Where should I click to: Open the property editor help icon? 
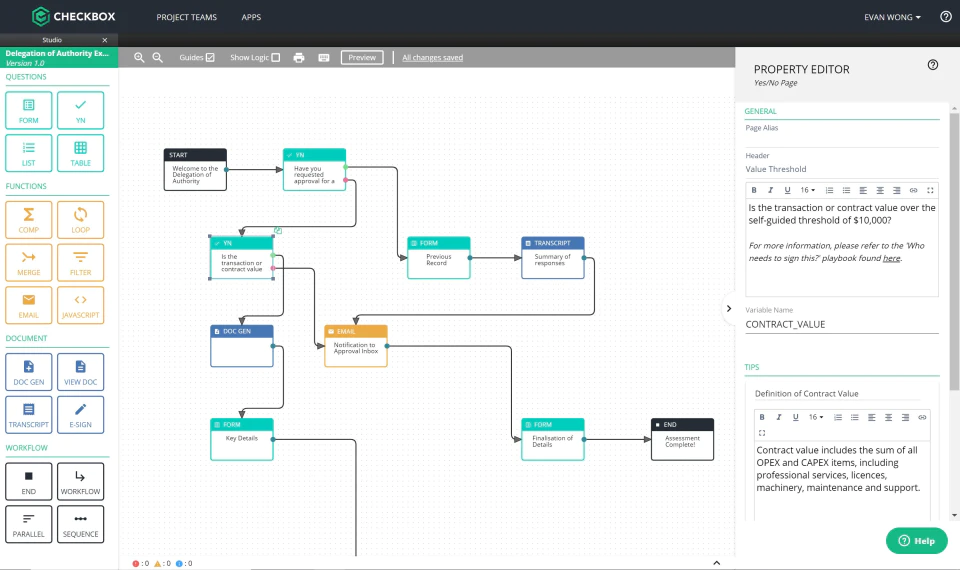[x=932, y=65]
